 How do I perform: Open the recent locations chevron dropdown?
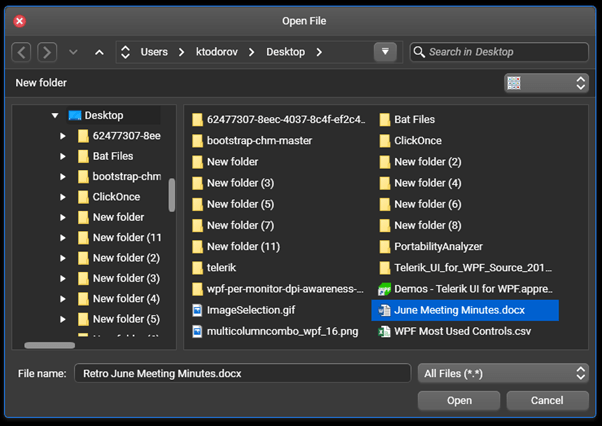[73, 52]
